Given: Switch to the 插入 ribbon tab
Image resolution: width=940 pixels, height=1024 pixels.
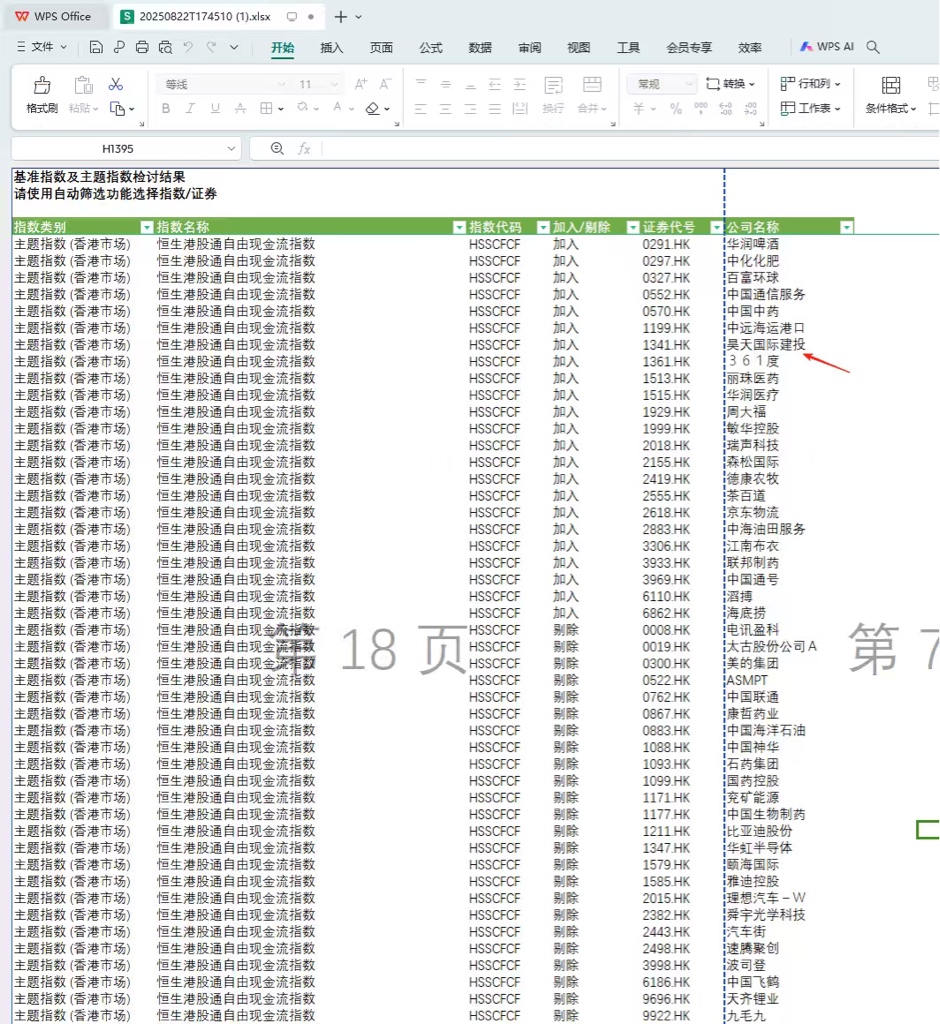Looking at the screenshot, I should pyautogui.click(x=331, y=48).
